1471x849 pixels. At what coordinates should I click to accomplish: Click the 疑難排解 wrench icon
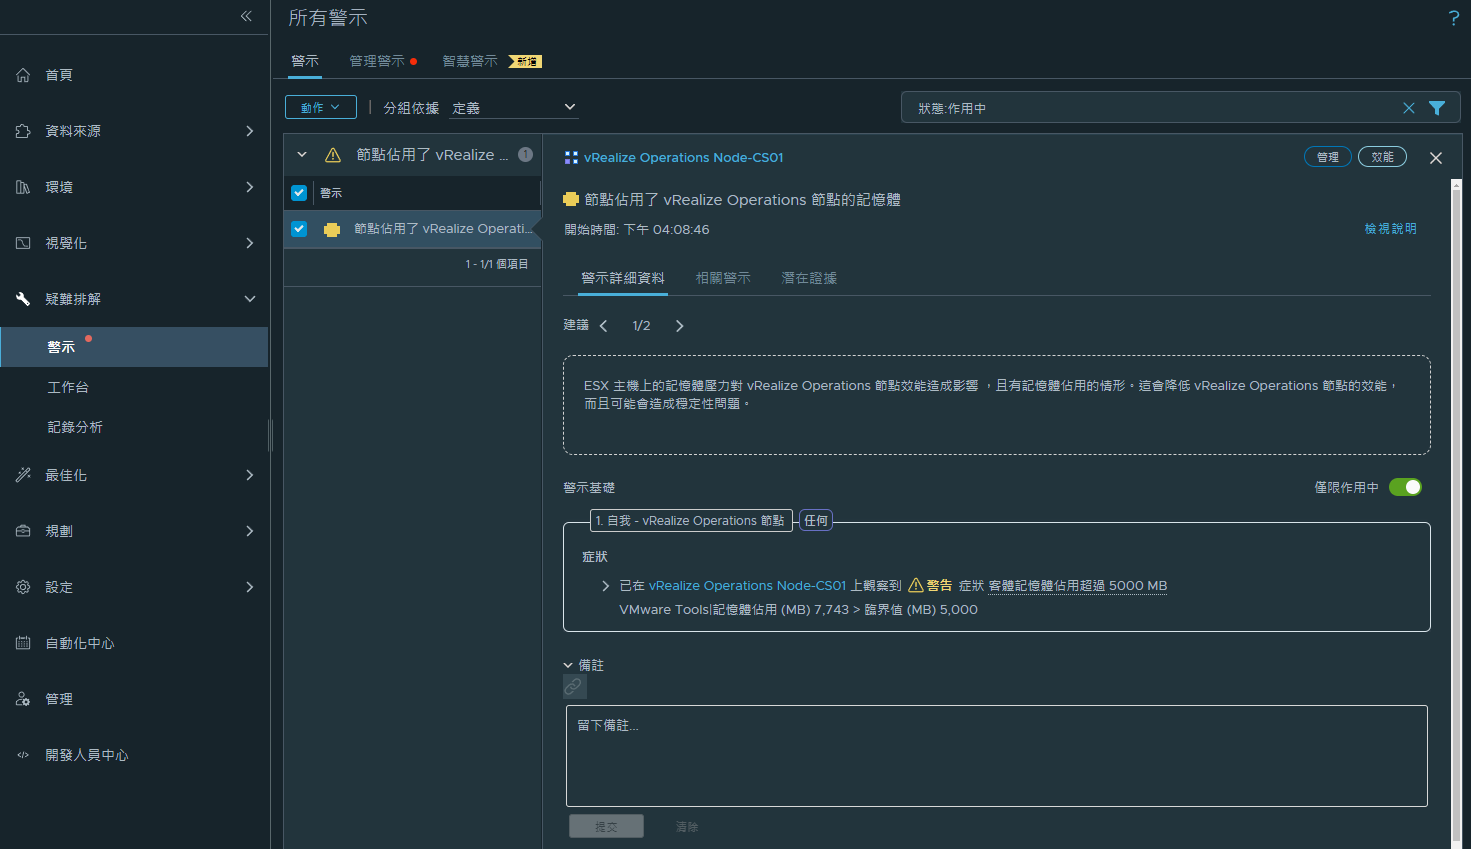(x=23, y=299)
